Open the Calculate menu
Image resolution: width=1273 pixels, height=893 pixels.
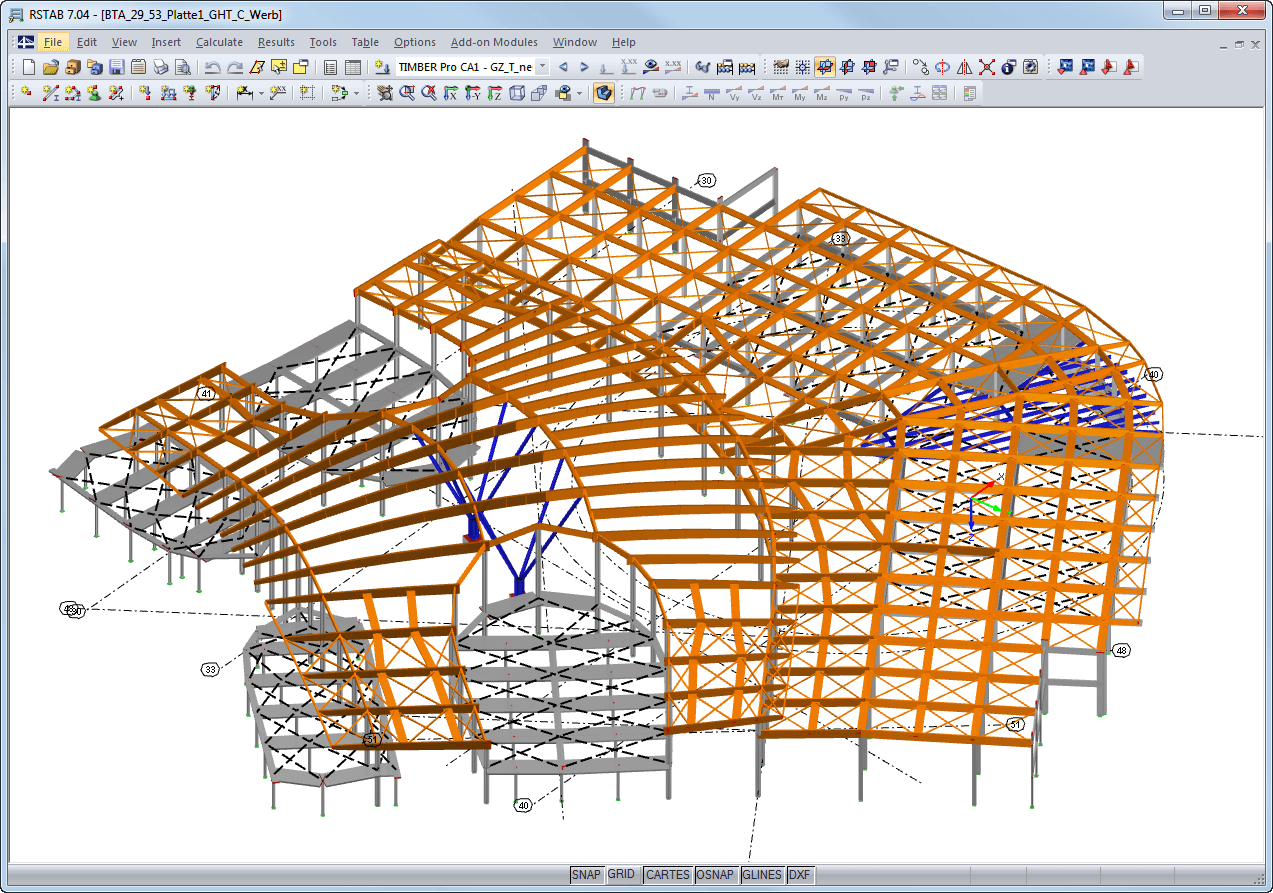(219, 42)
